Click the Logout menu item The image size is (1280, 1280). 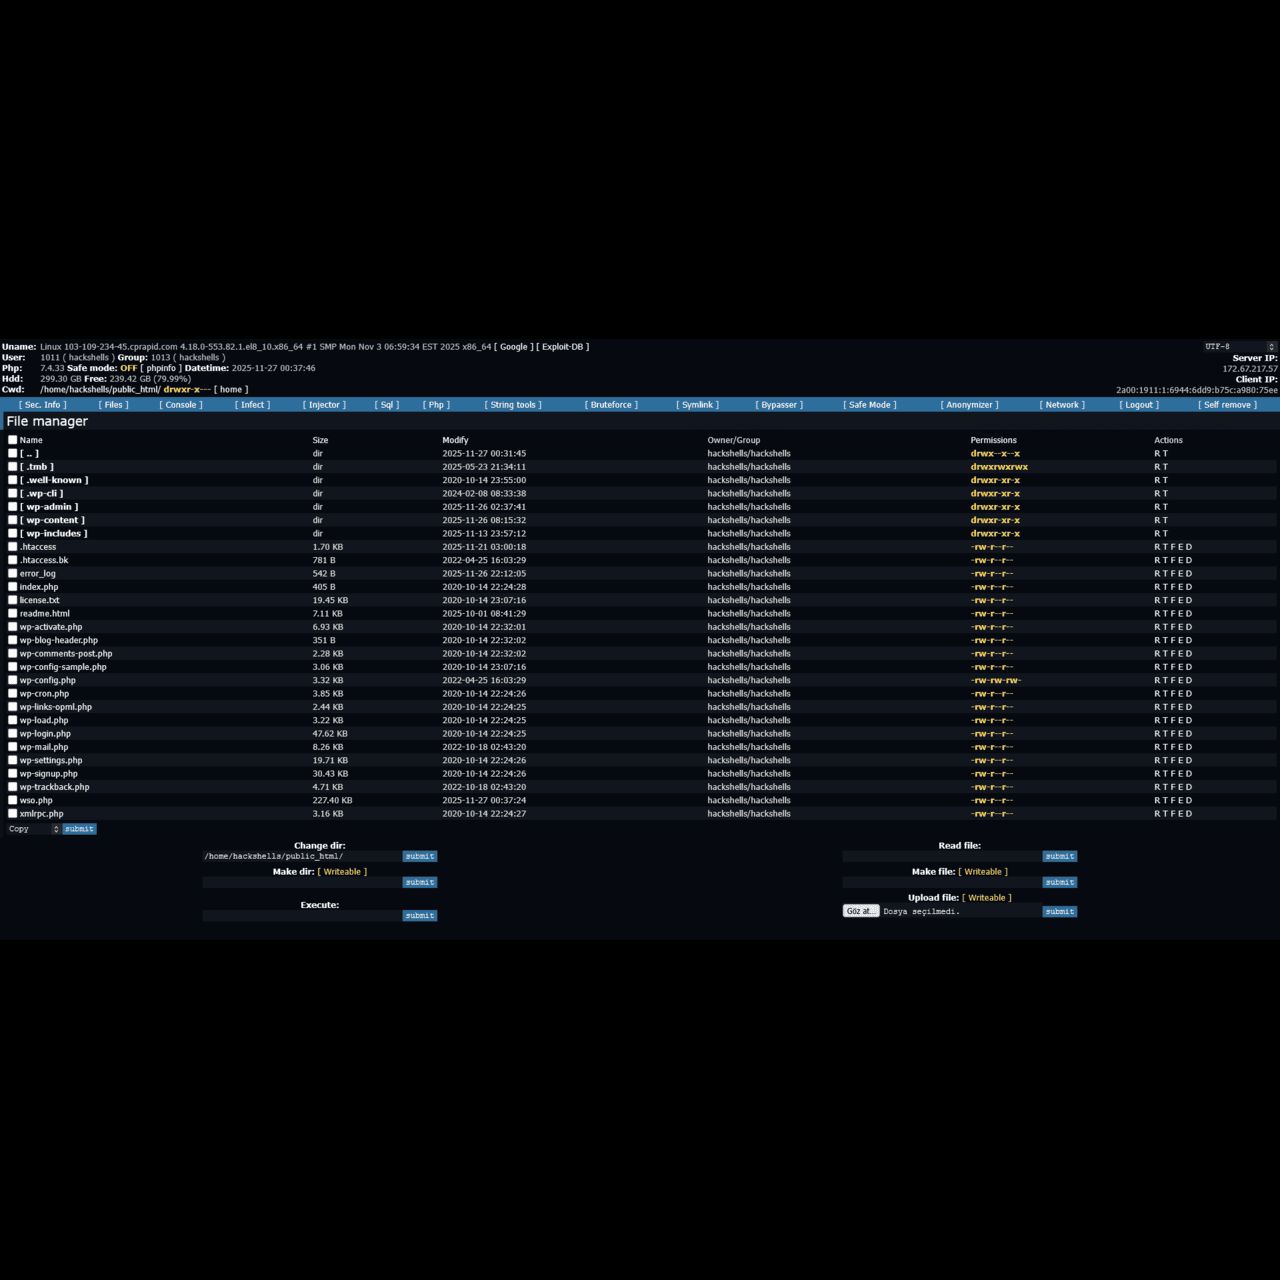point(1137,404)
